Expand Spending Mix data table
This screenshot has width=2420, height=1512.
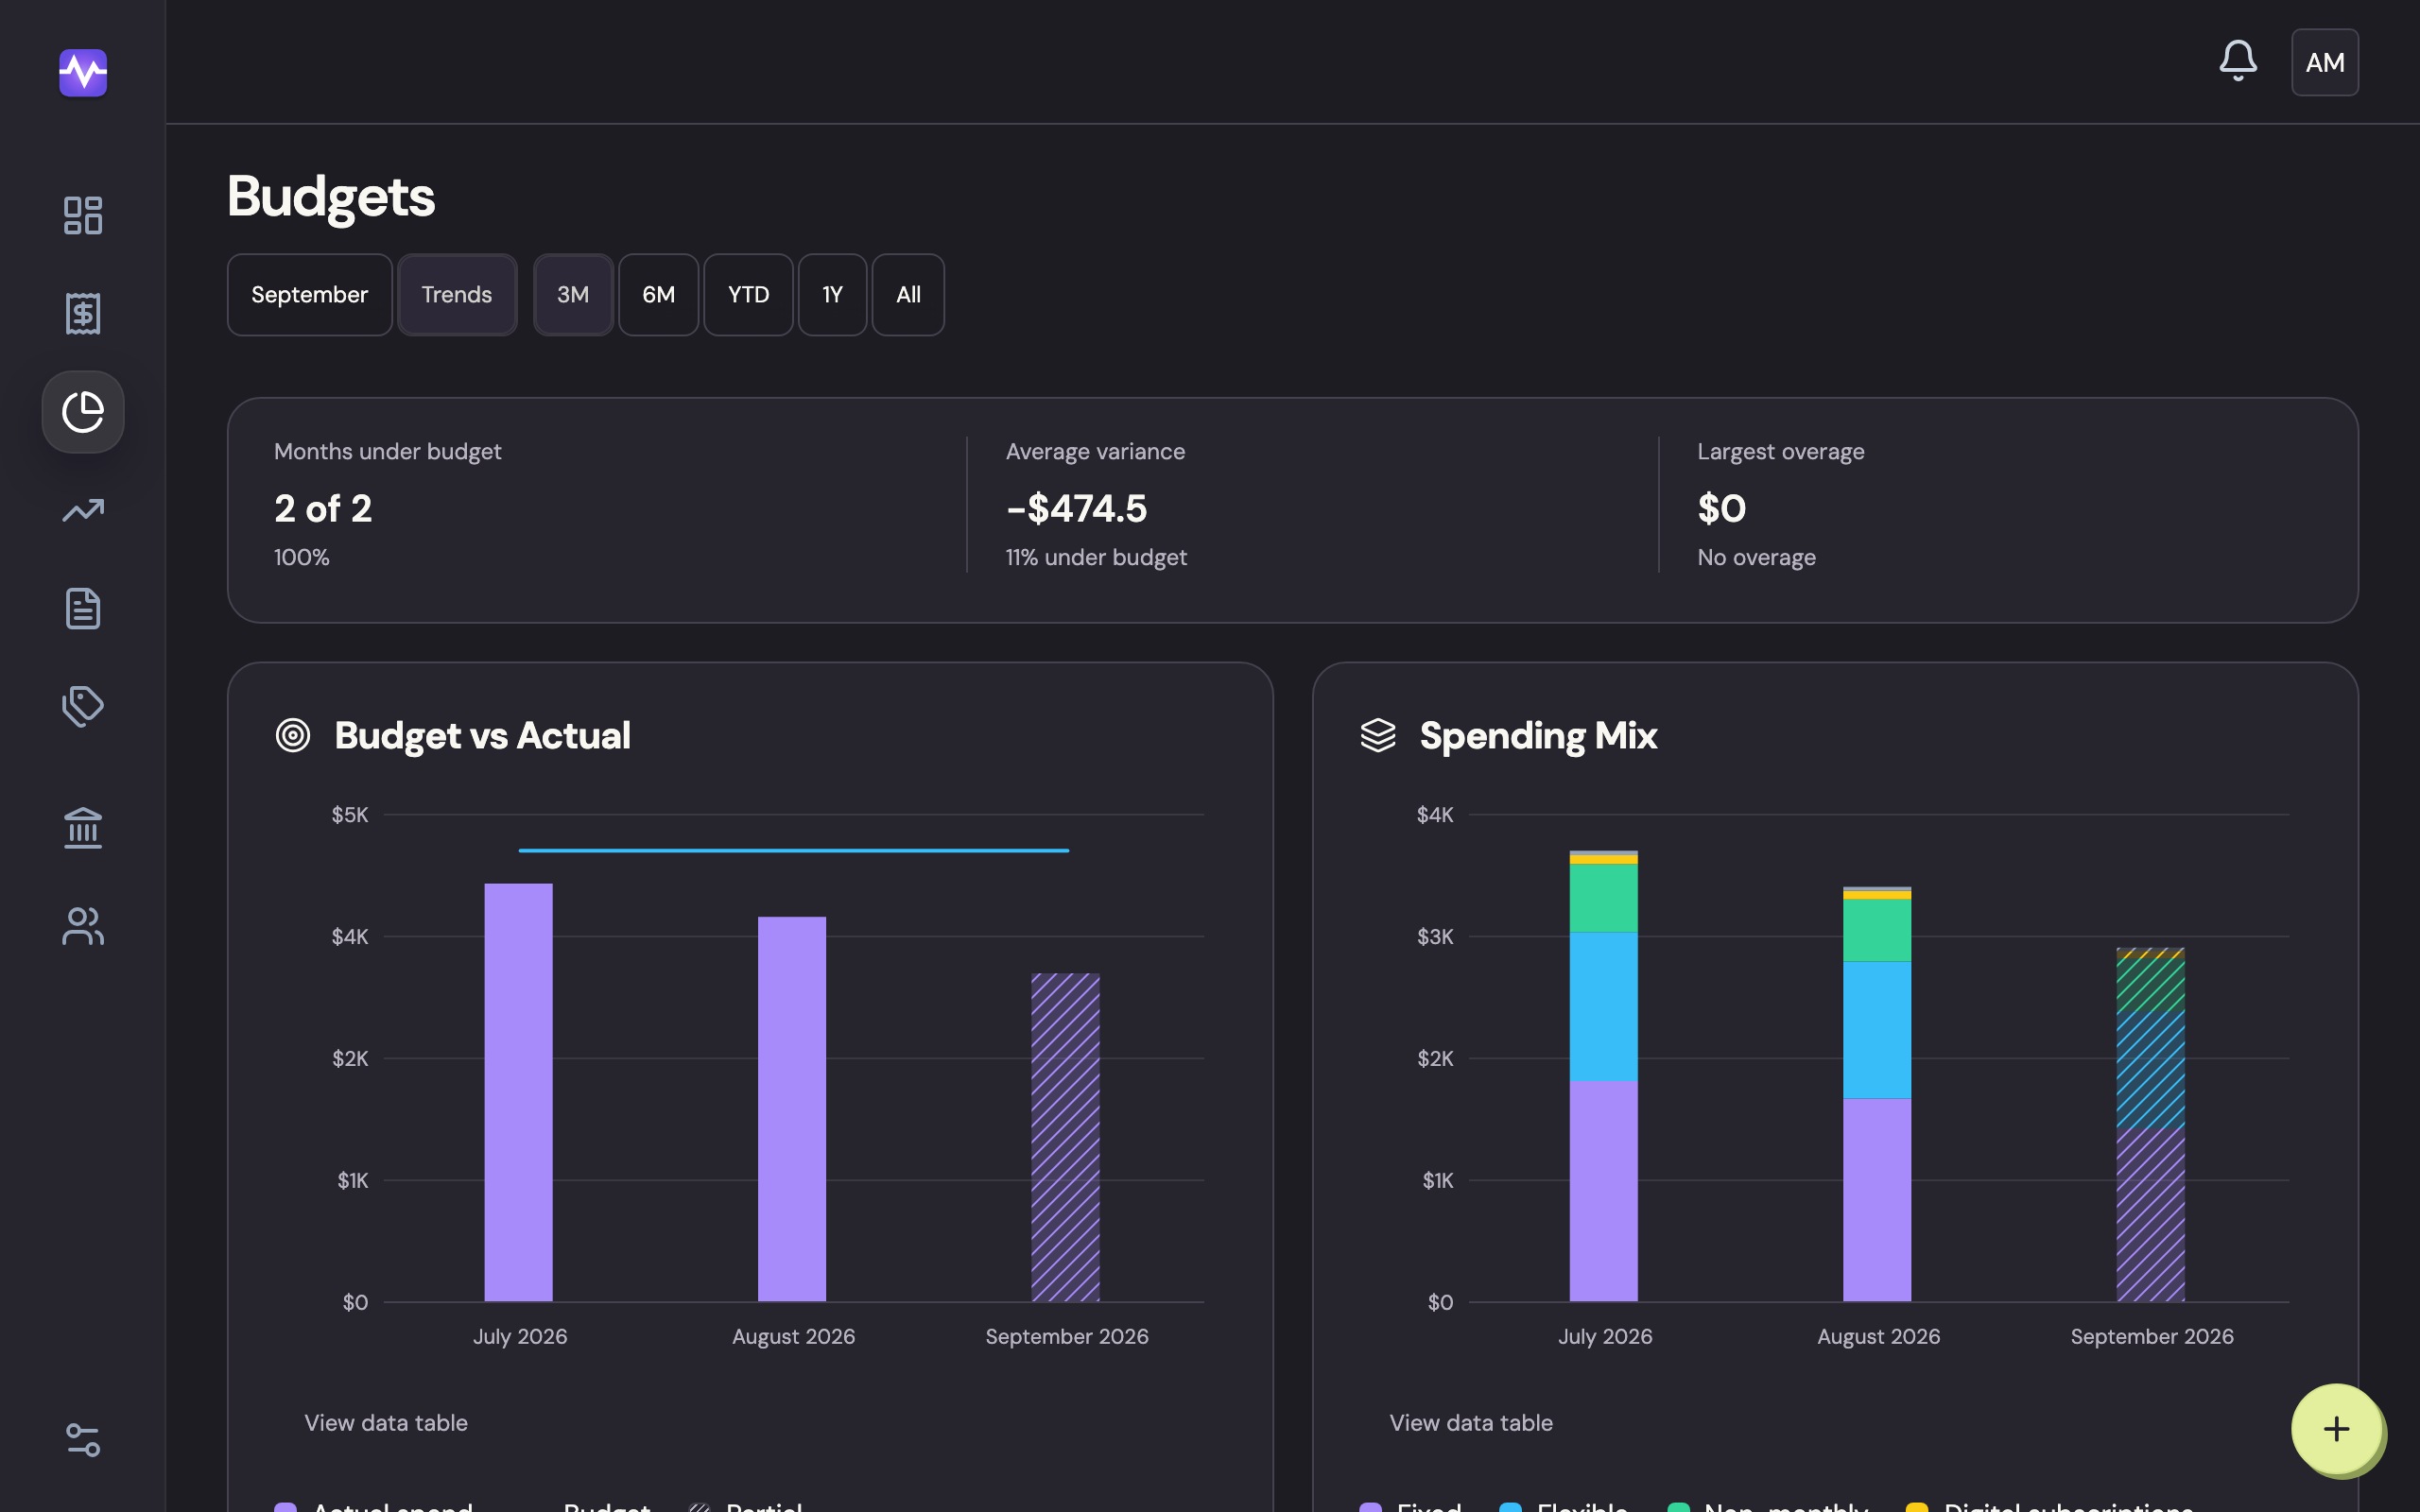(1471, 1423)
